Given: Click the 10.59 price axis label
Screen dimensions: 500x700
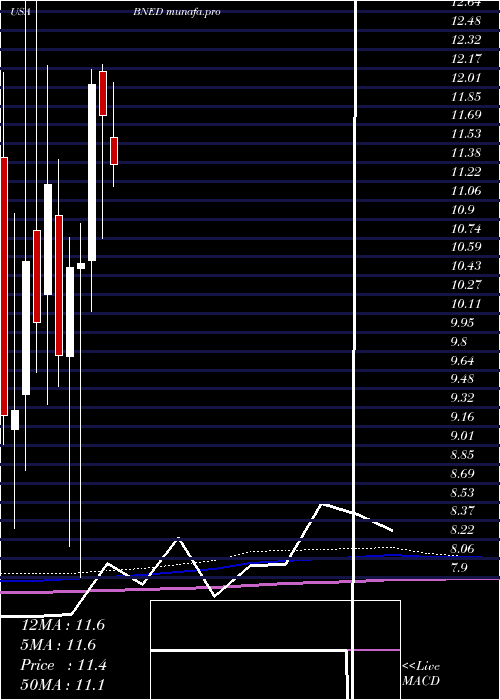Looking at the screenshot, I should click(466, 246).
